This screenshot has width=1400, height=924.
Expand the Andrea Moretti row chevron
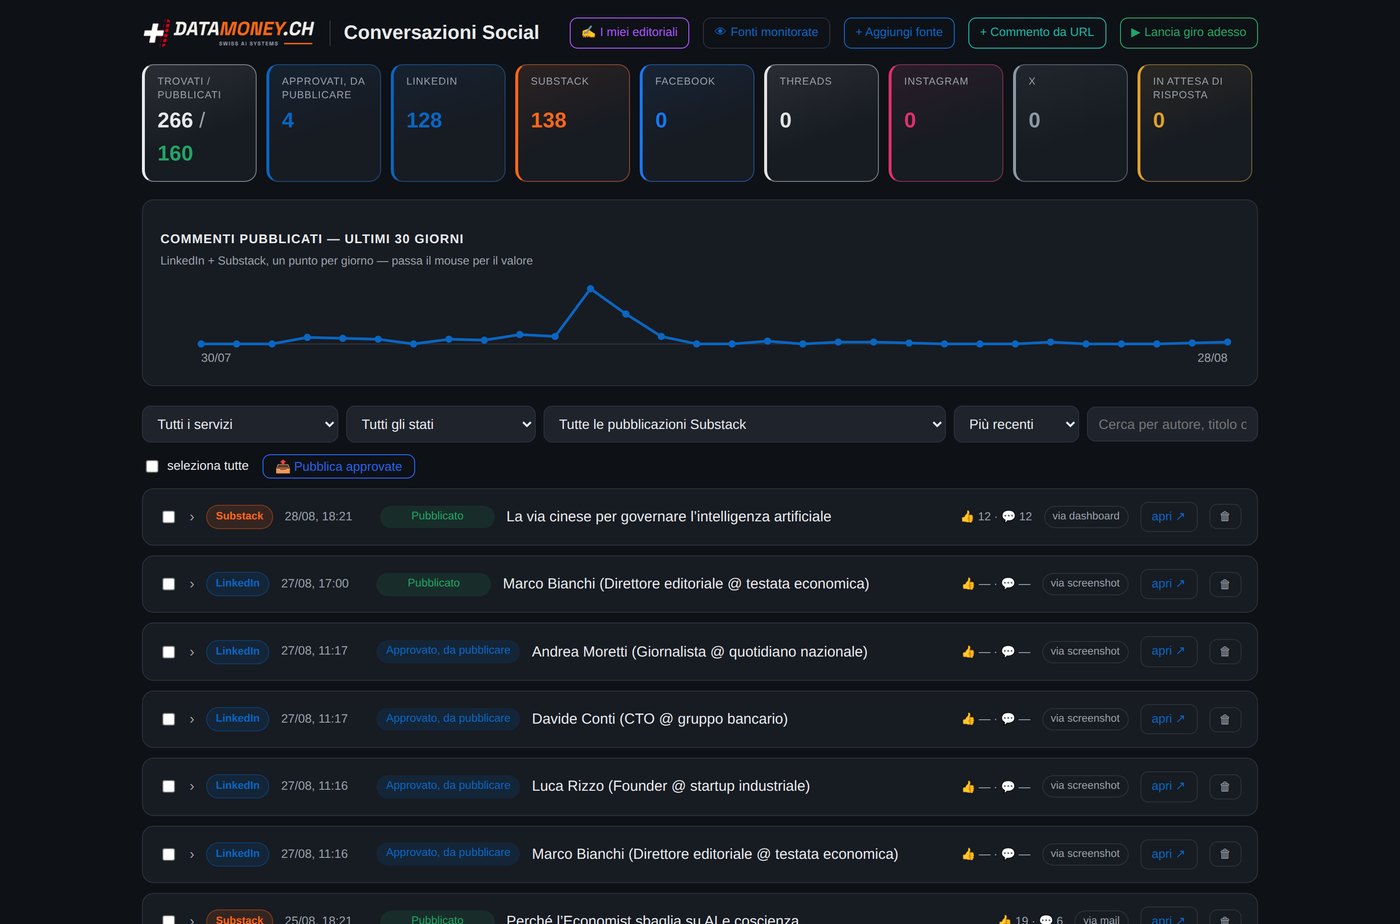click(x=192, y=652)
